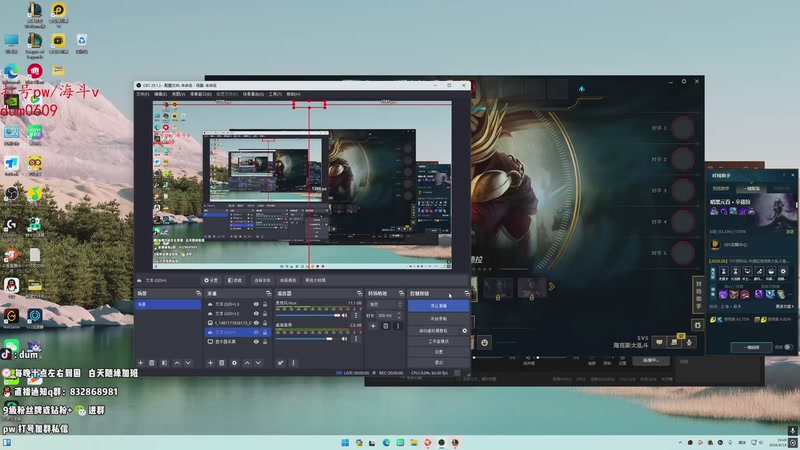The height and width of the screenshot is (450, 800).
Task: Toggle visibility of the selected text source
Action: (x=256, y=332)
